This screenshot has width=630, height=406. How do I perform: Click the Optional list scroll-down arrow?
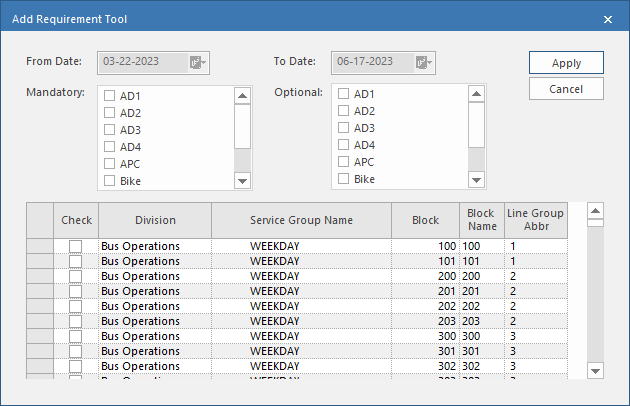(477, 180)
